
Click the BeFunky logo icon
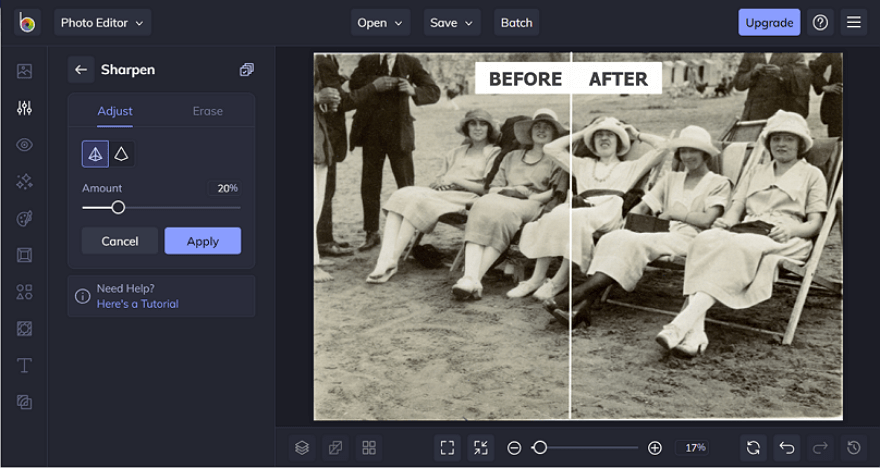pos(27,22)
